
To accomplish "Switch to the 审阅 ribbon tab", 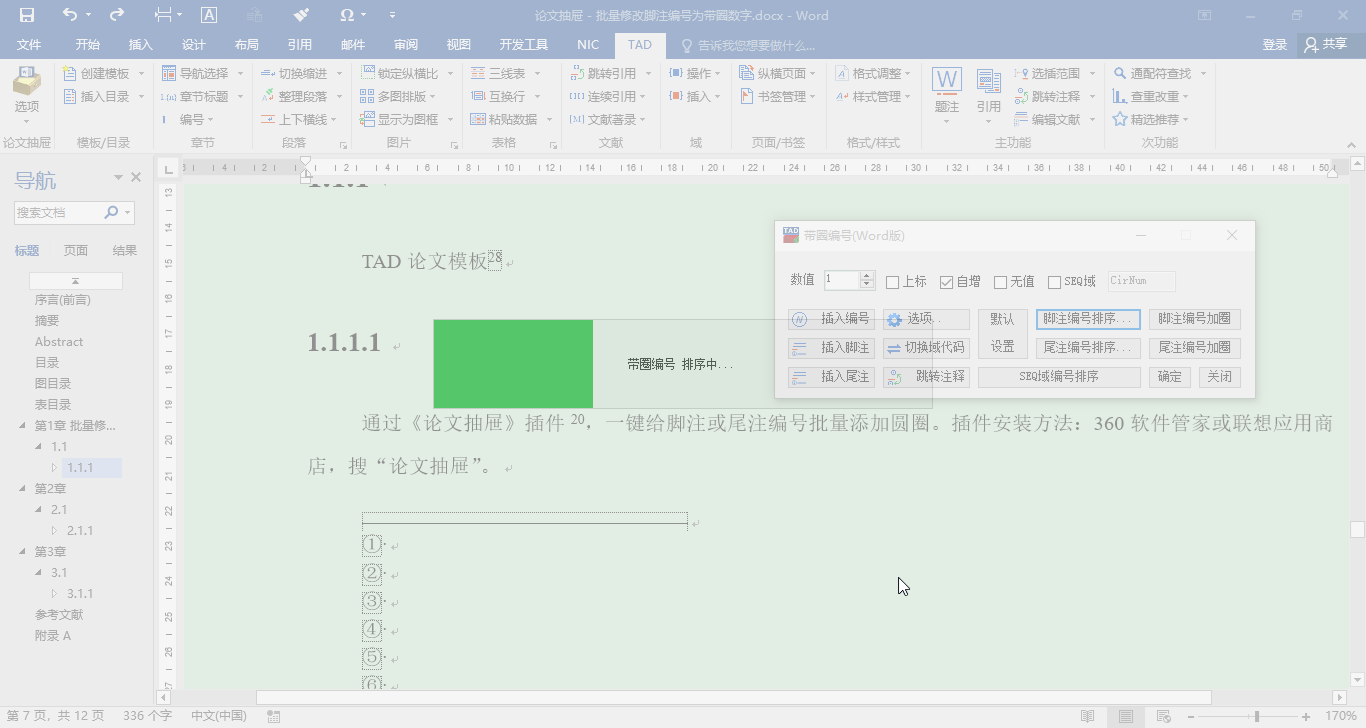I will (404, 45).
